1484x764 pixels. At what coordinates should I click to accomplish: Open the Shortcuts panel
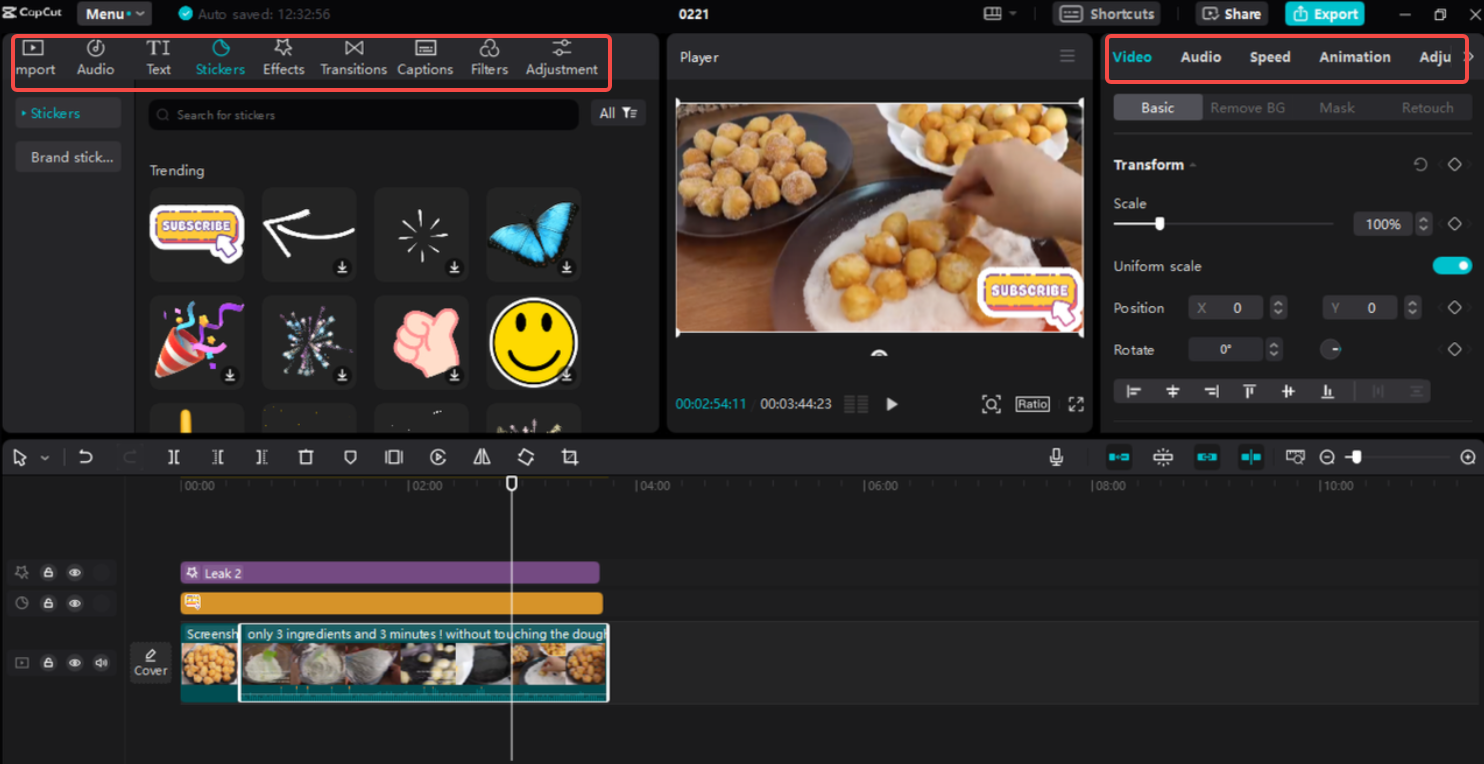(x=1107, y=14)
